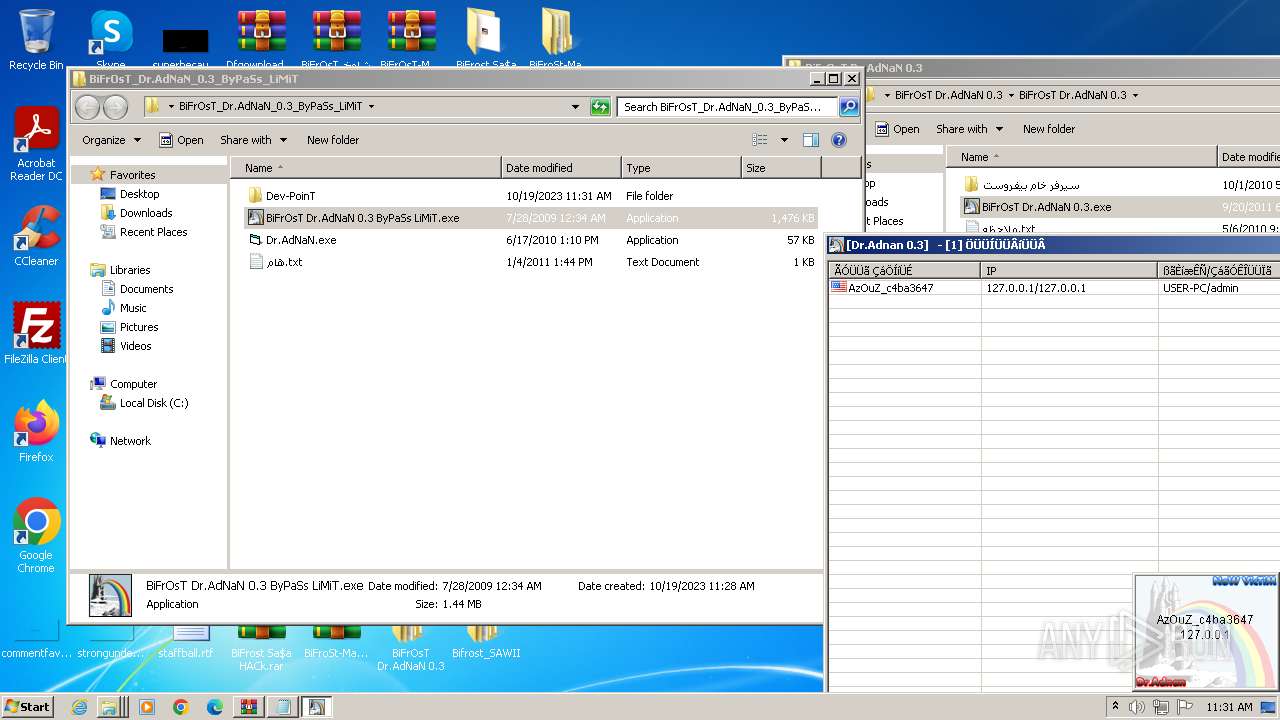
Task: Change the view using the Views icon
Action: [x=760, y=140]
